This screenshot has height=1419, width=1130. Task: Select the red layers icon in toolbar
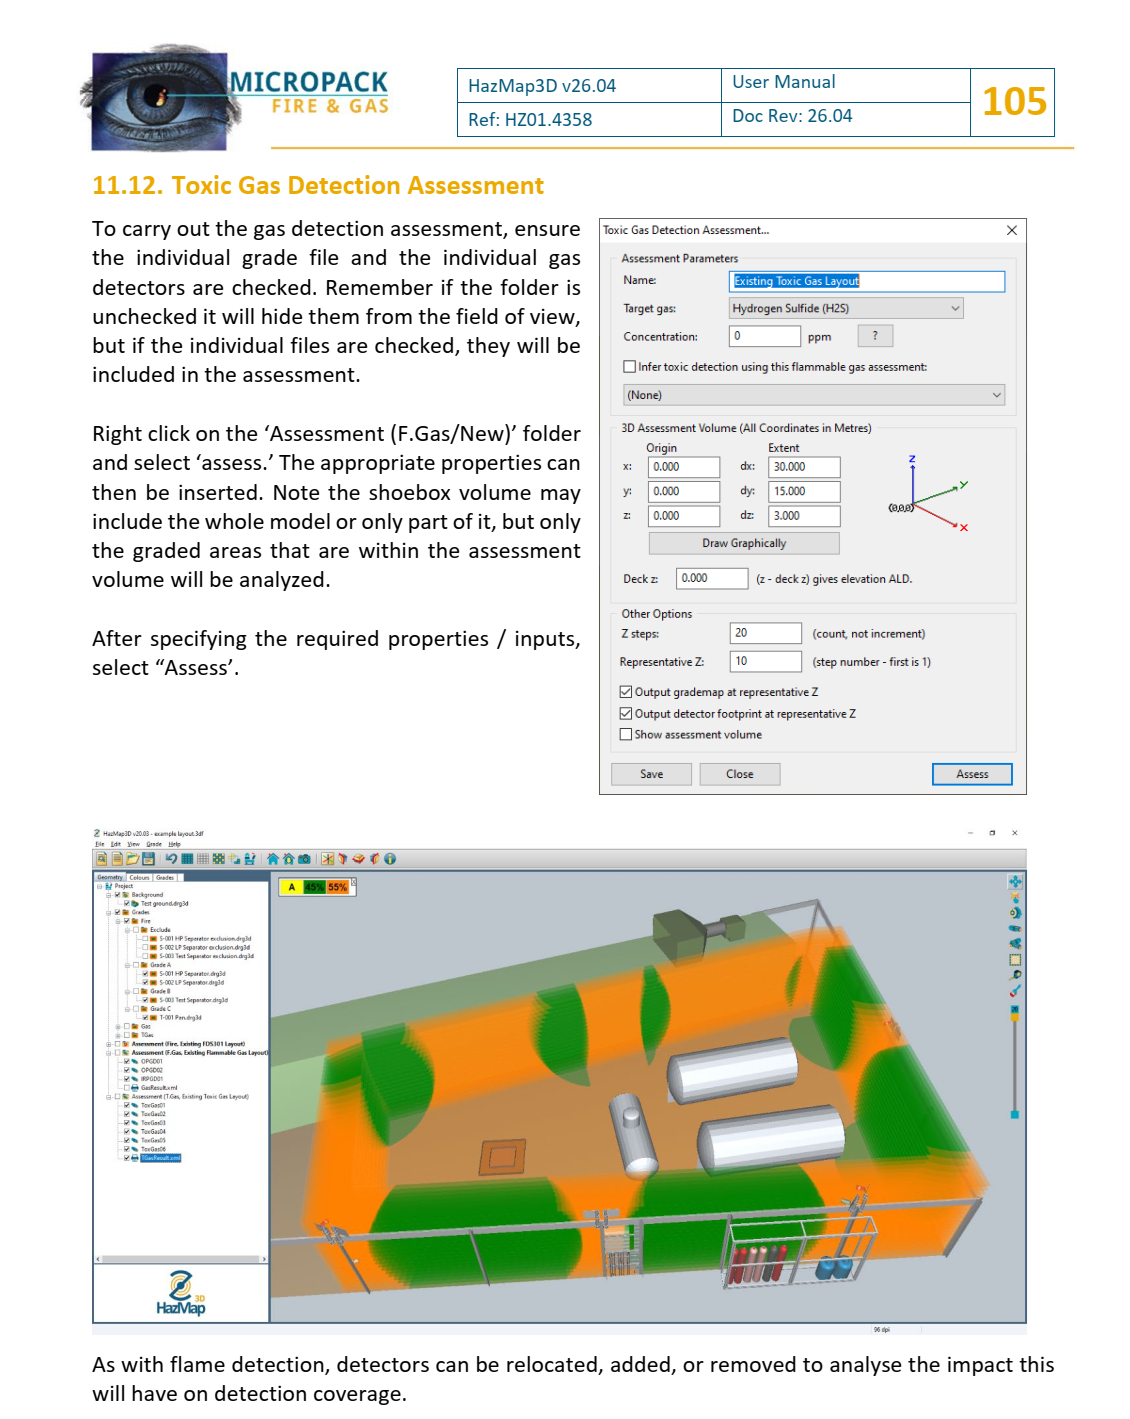[x=358, y=859]
